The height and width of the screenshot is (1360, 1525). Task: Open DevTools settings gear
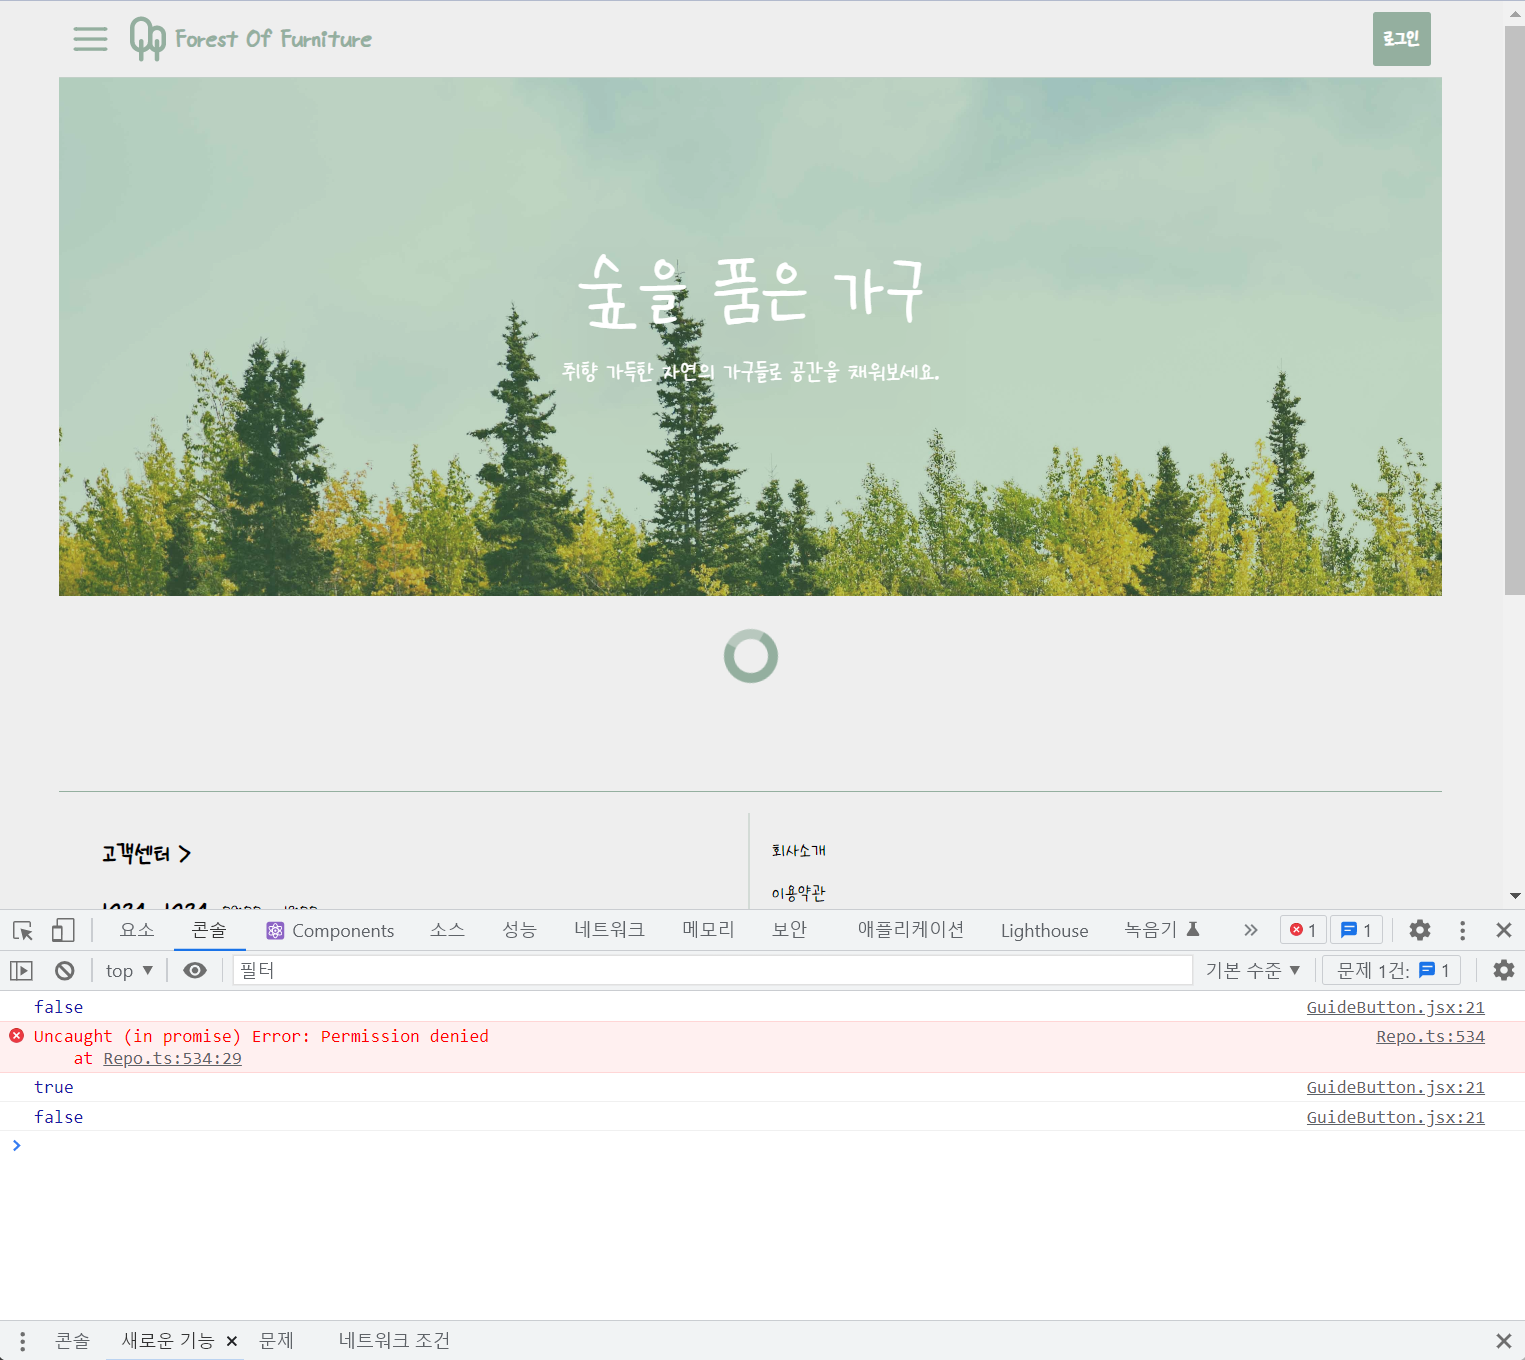point(1419,930)
